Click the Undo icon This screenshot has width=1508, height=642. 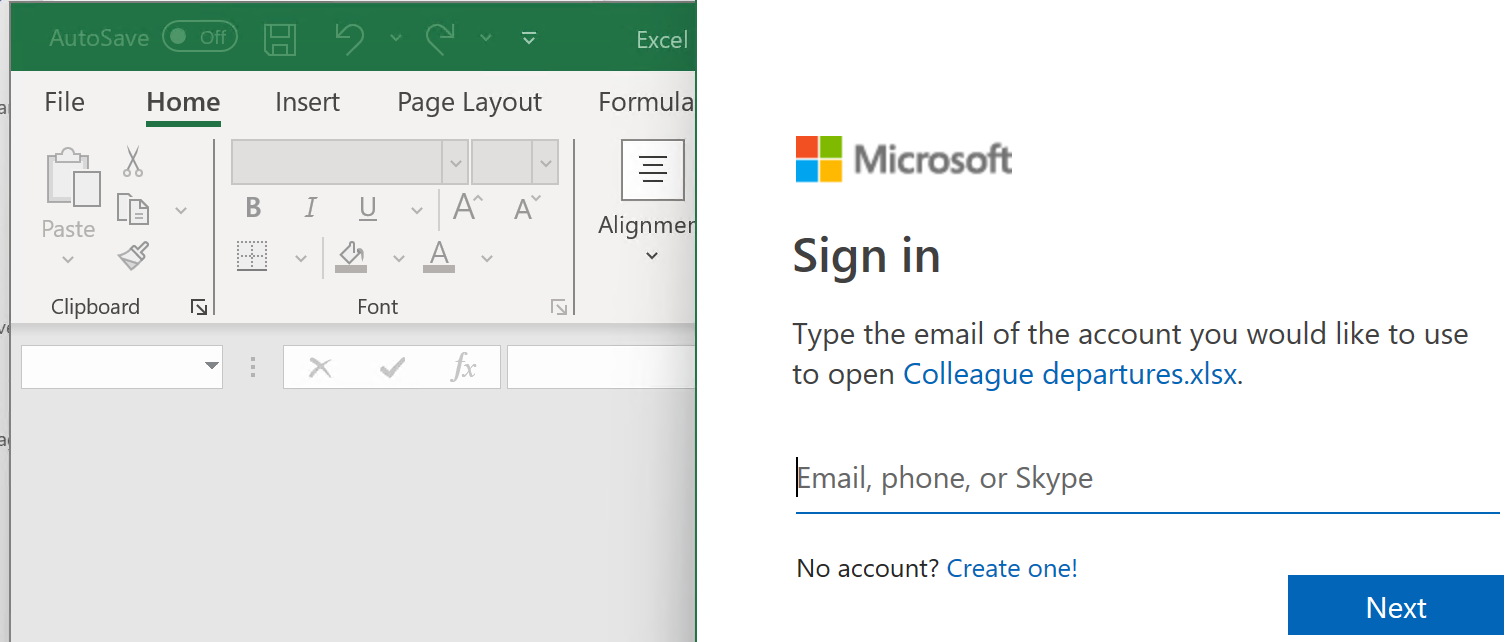349,37
